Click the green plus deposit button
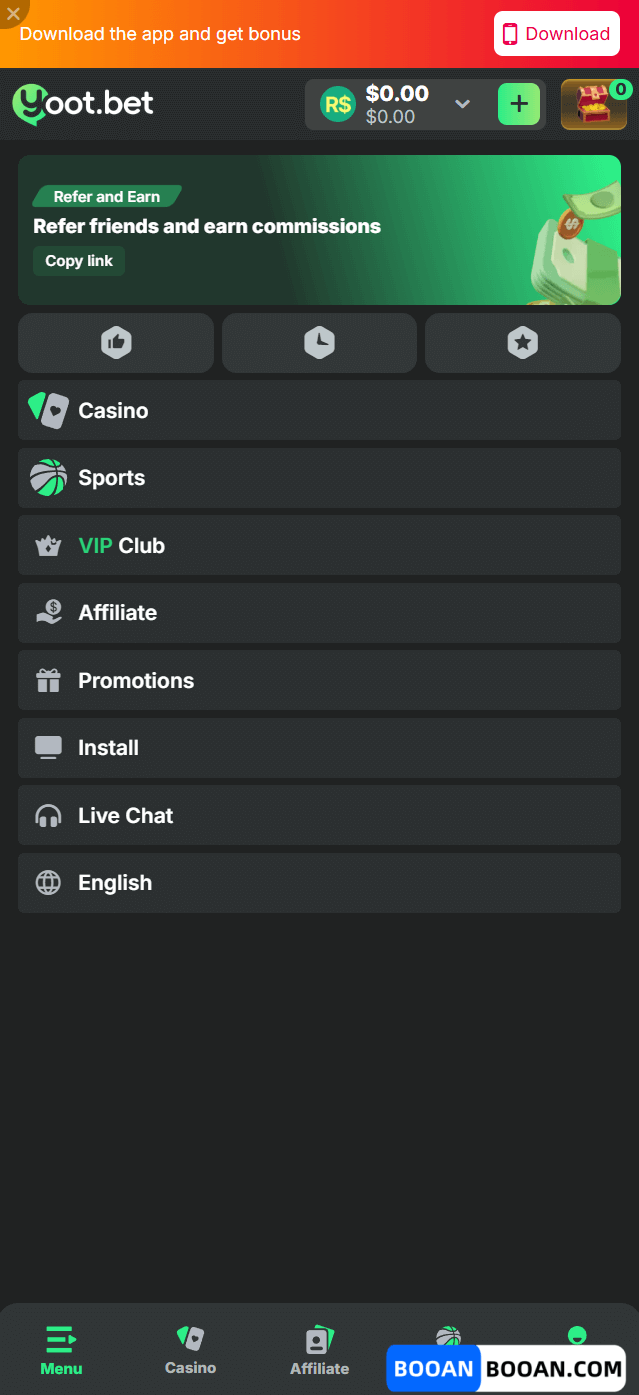The height and width of the screenshot is (1395, 639). 519,104
